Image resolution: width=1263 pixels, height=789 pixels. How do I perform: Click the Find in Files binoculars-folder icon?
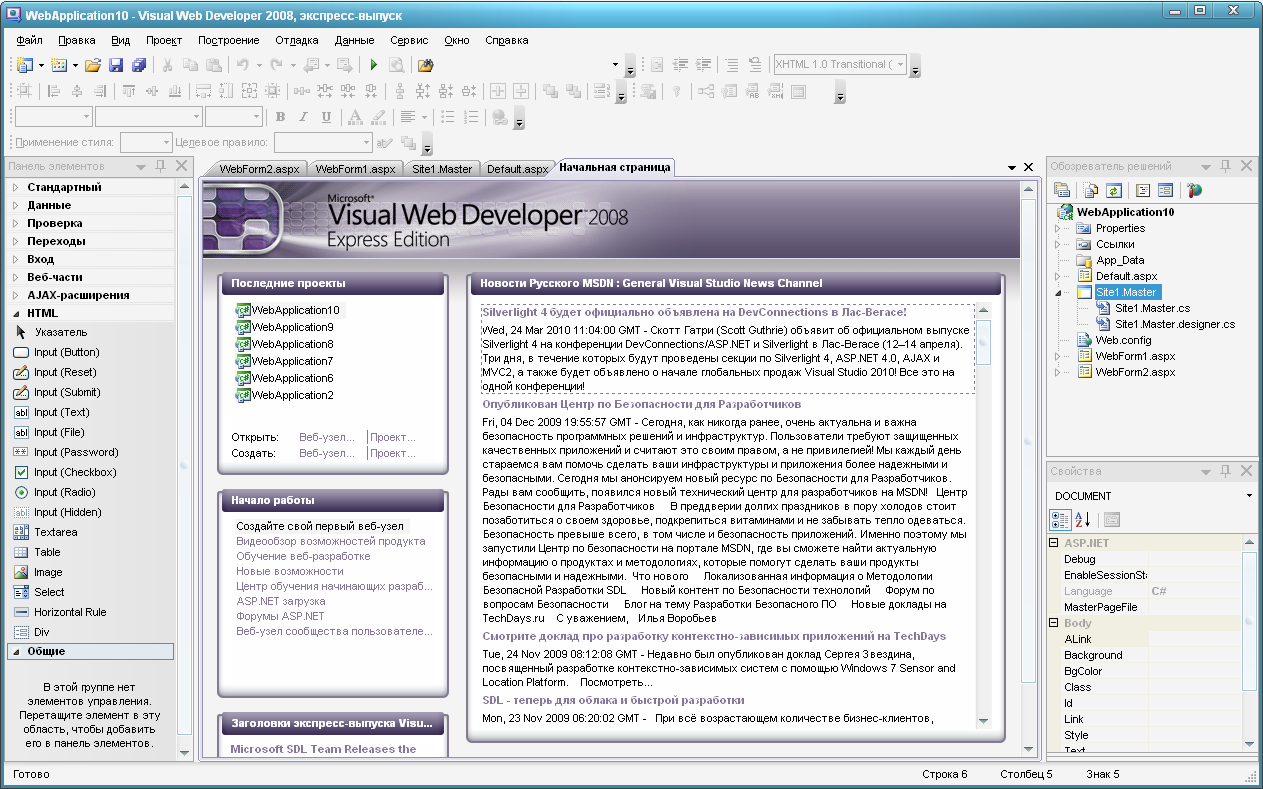pos(425,65)
